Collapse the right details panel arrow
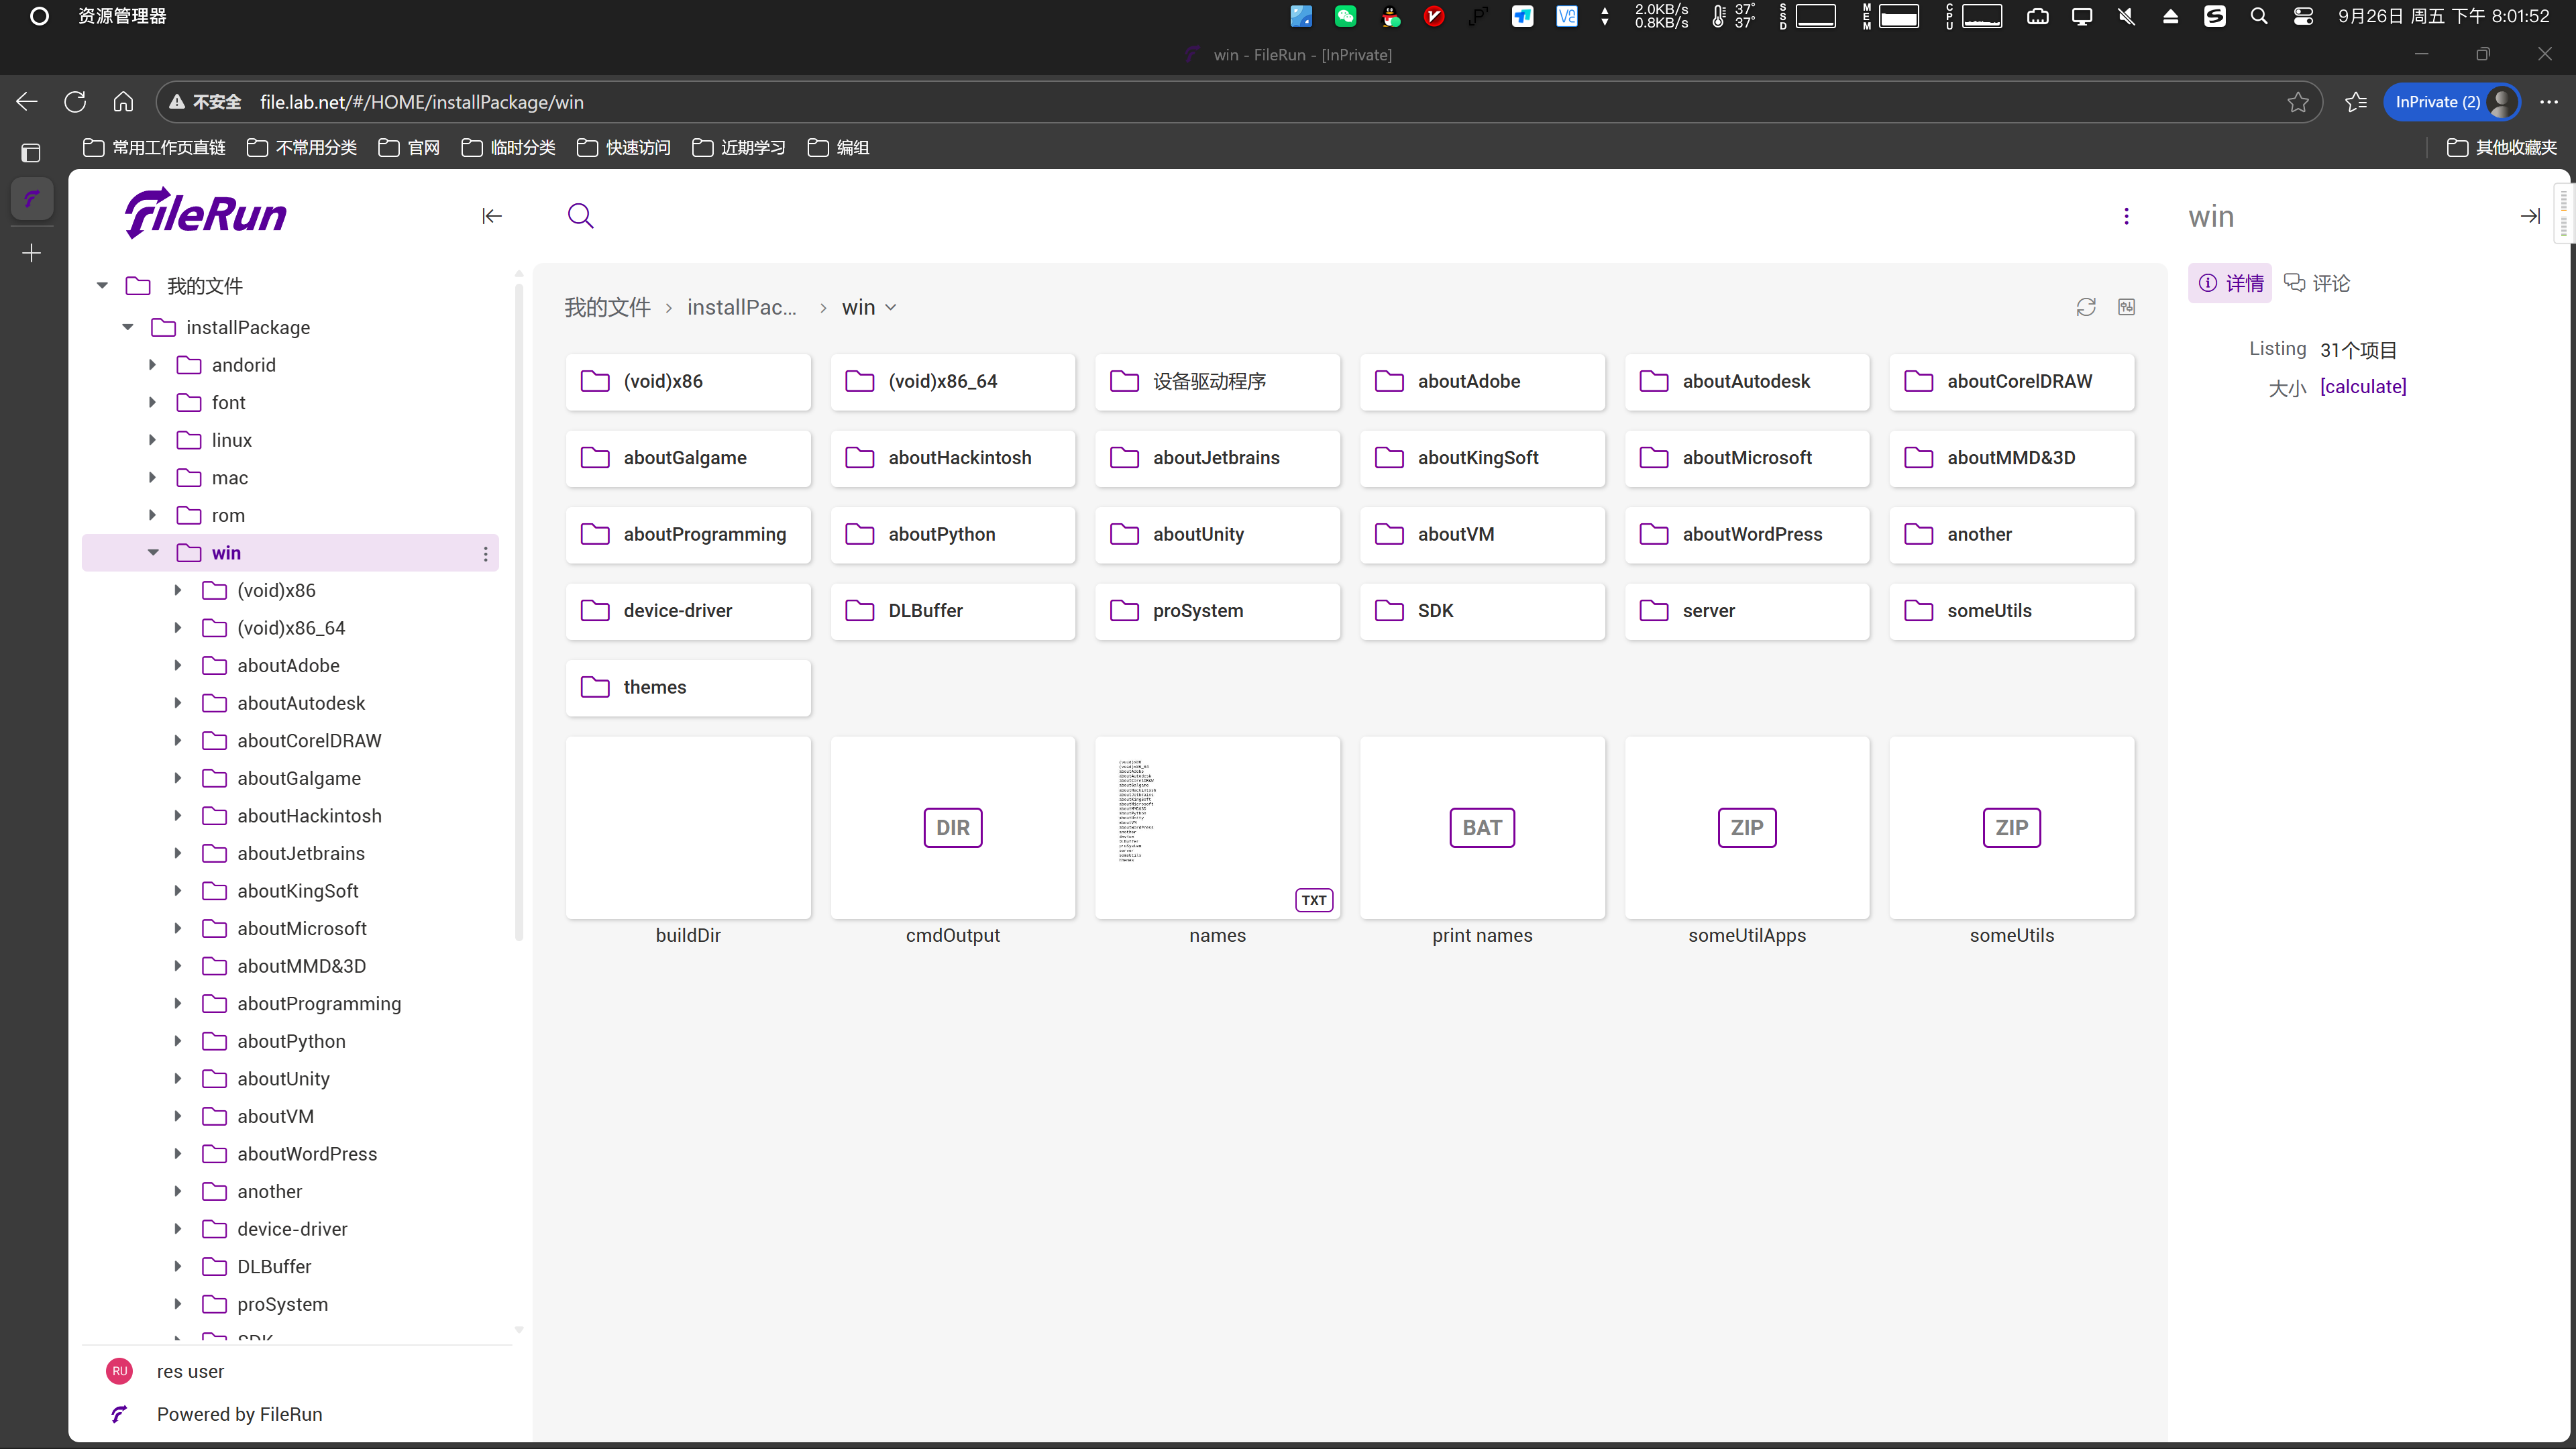Viewport: 2576px width, 1449px height. point(2530,216)
